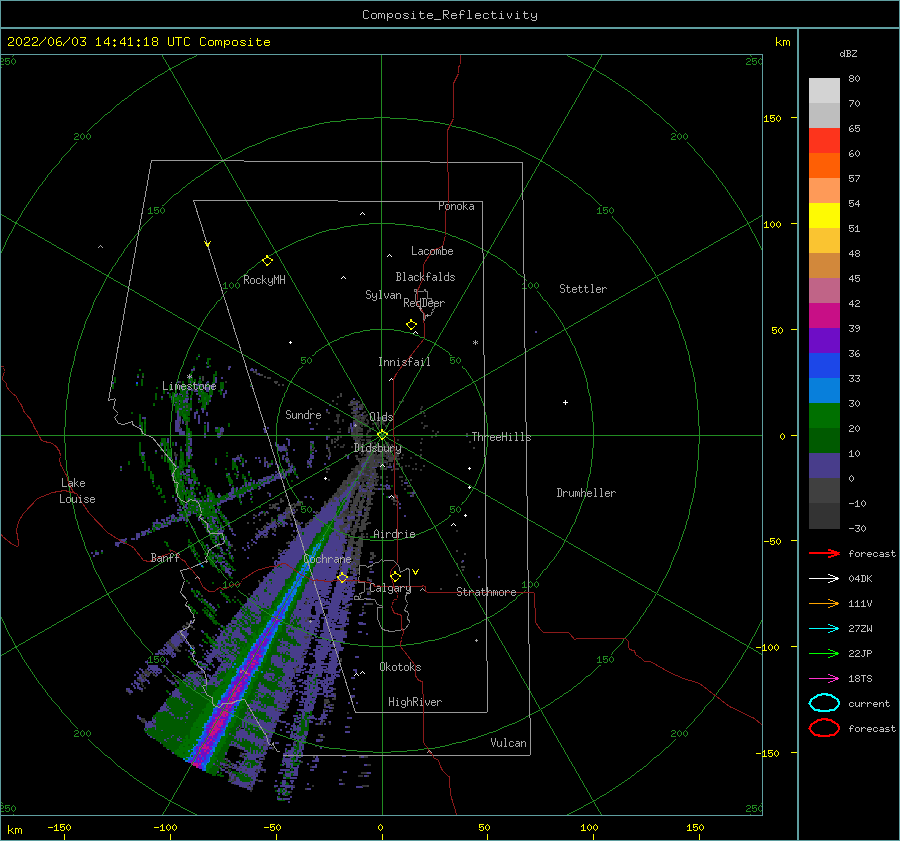Viewport: 900px width, 841px height.
Task: Select the orange 111V arrow legend icon
Action: [x=824, y=603]
